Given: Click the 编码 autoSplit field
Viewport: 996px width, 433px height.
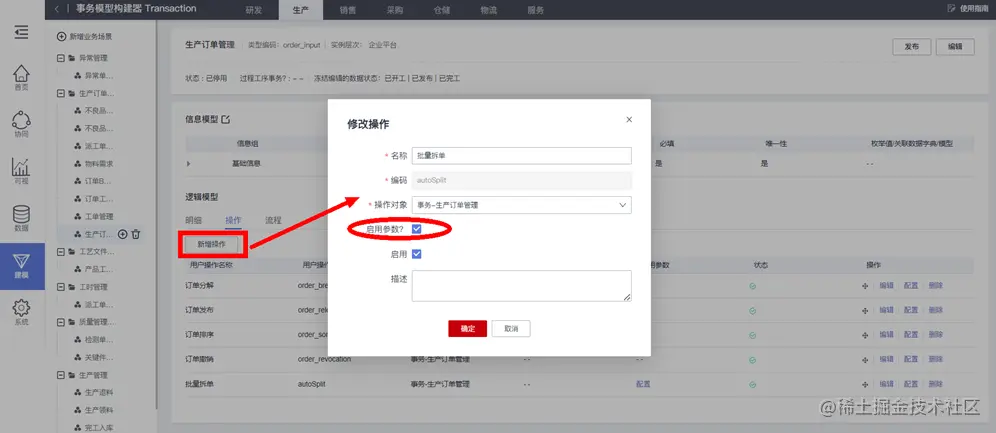Looking at the screenshot, I should [522, 180].
